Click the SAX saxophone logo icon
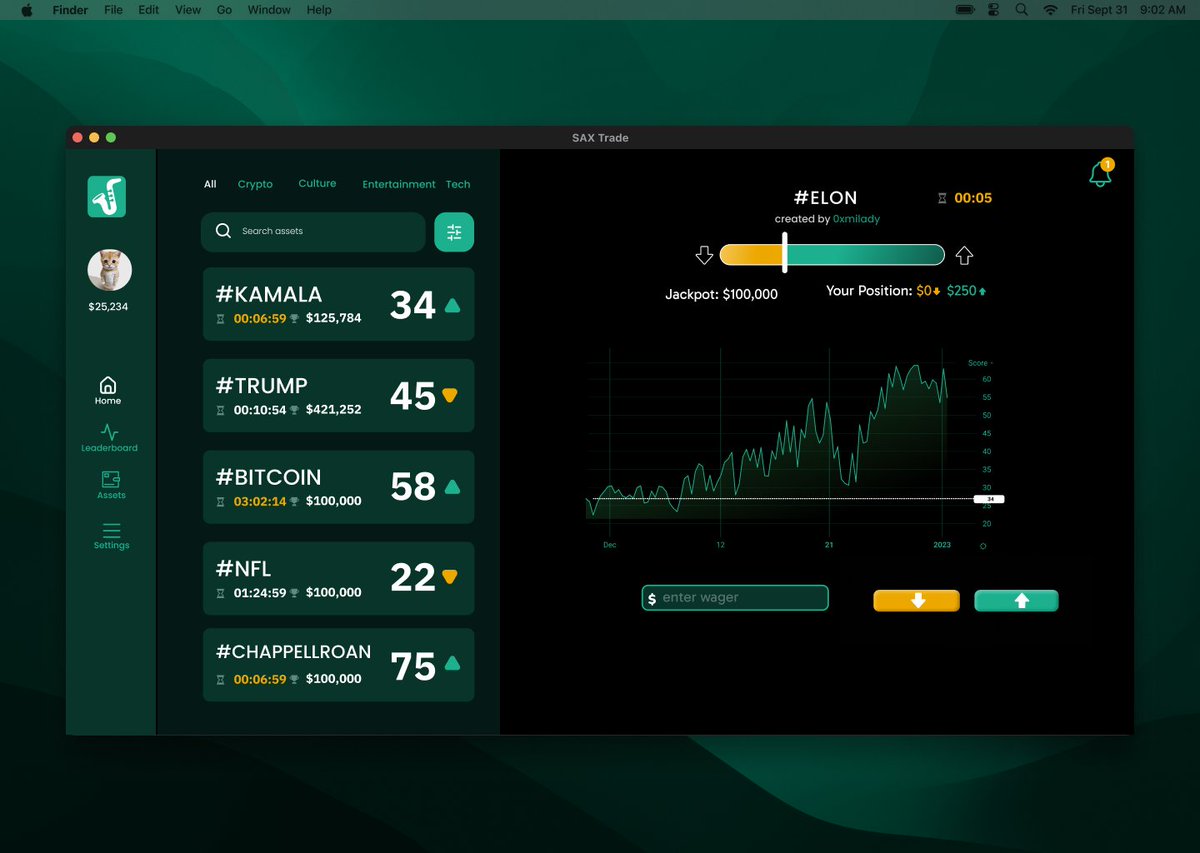The image size is (1200, 853). click(x=107, y=196)
